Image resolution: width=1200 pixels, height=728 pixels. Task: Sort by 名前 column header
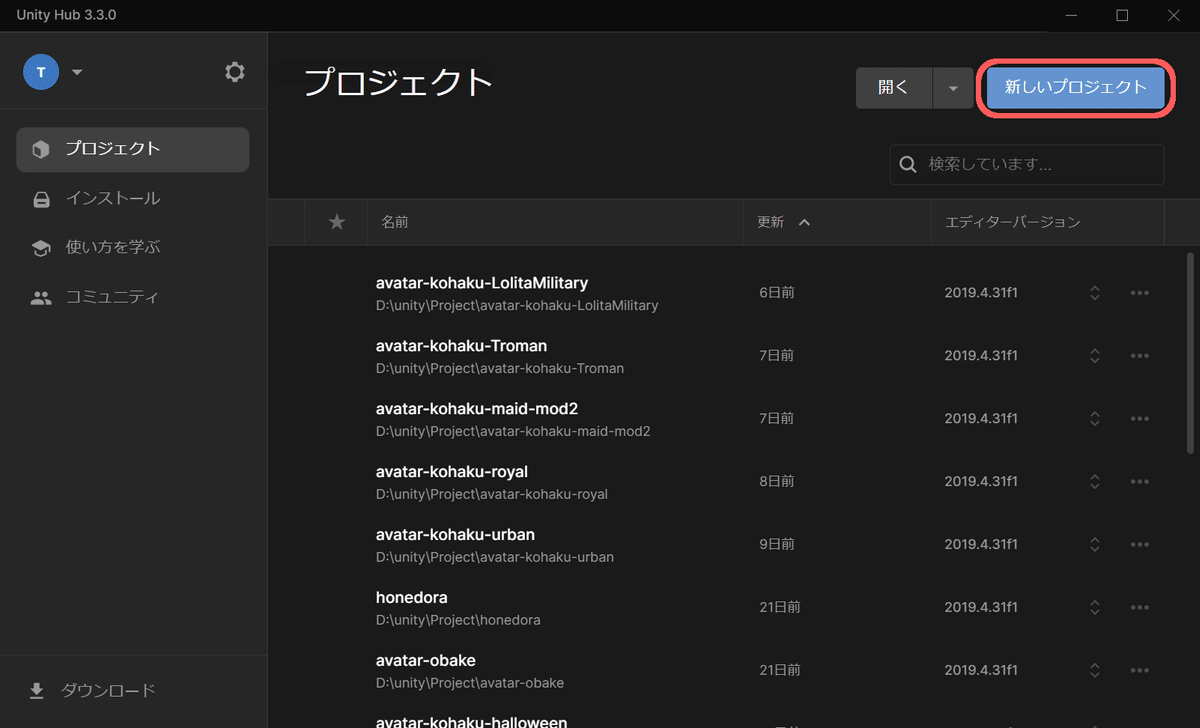coord(395,222)
